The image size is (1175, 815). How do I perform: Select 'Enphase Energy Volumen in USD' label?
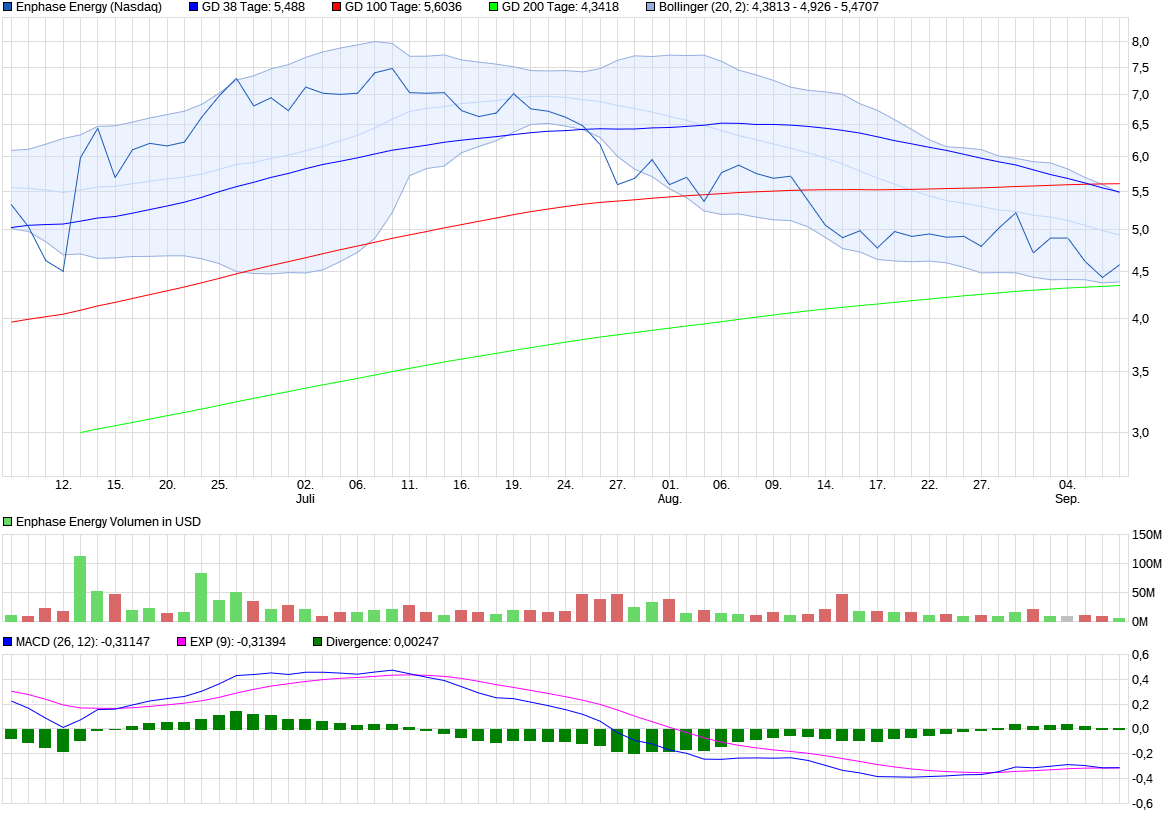108,522
